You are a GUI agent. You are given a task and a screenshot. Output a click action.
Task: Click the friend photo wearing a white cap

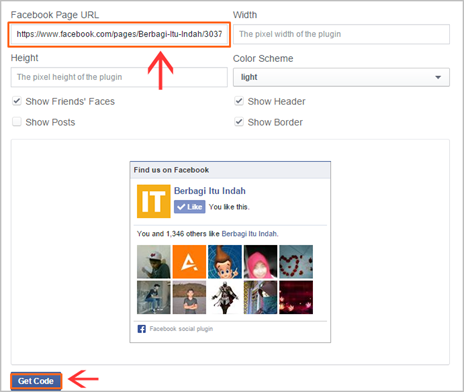[x=154, y=262]
